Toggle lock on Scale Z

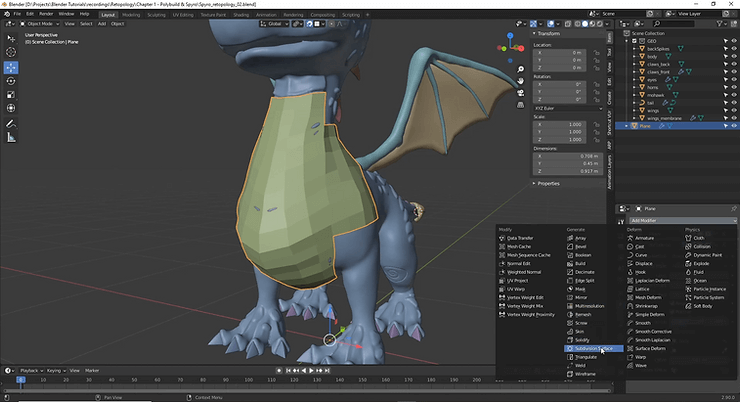coord(597,140)
